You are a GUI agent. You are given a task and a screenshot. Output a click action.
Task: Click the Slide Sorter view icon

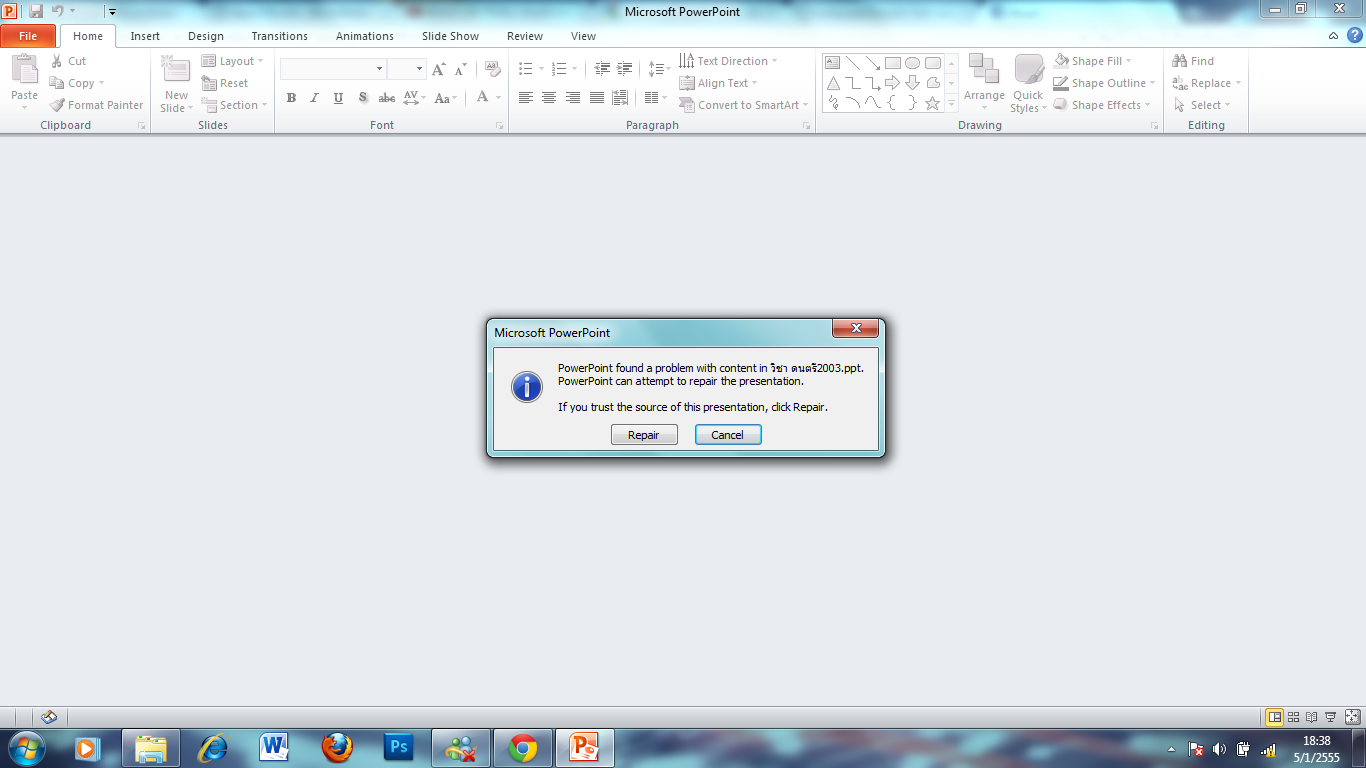coord(1293,717)
